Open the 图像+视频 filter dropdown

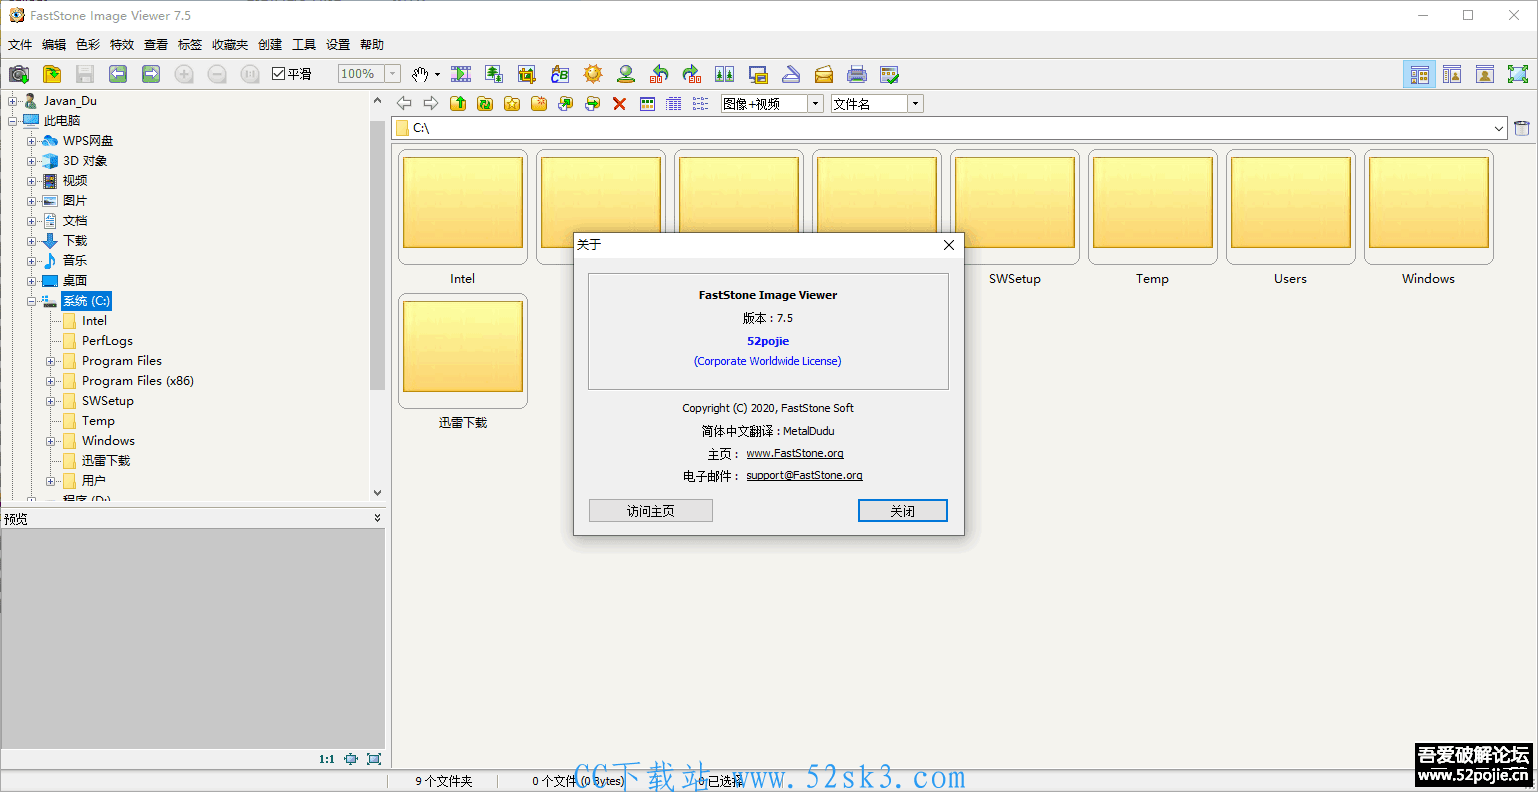pyautogui.click(x=816, y=104)
